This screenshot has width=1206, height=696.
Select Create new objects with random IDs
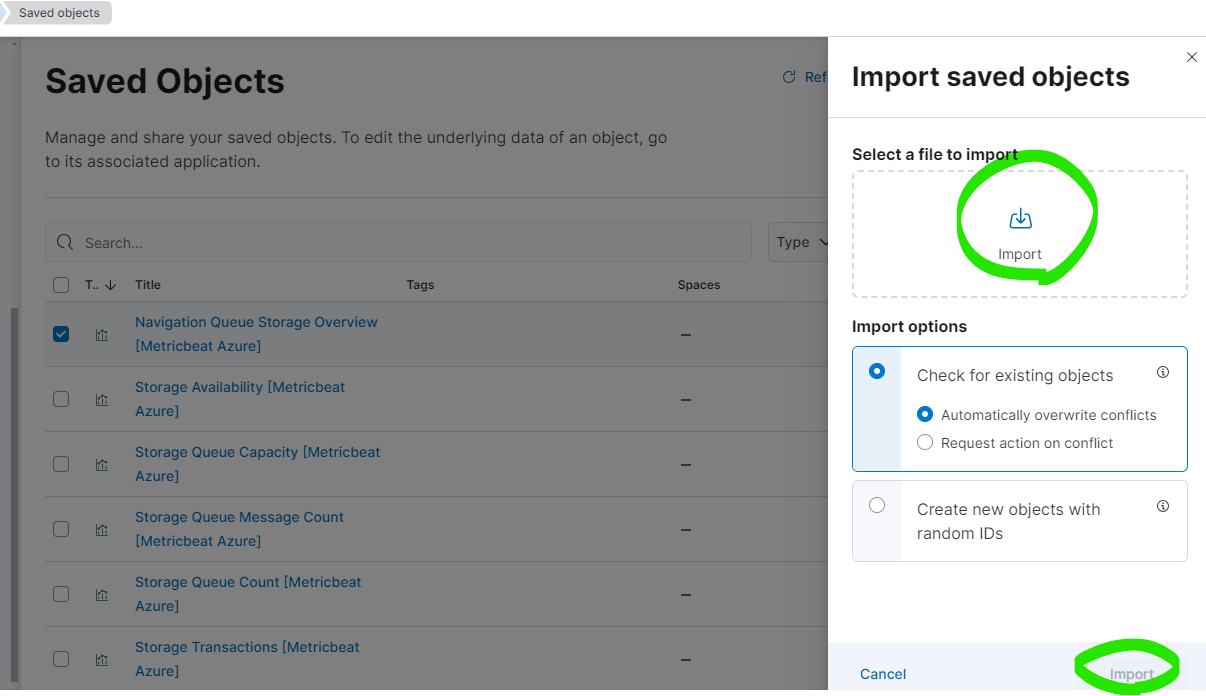tap(877, 505)
